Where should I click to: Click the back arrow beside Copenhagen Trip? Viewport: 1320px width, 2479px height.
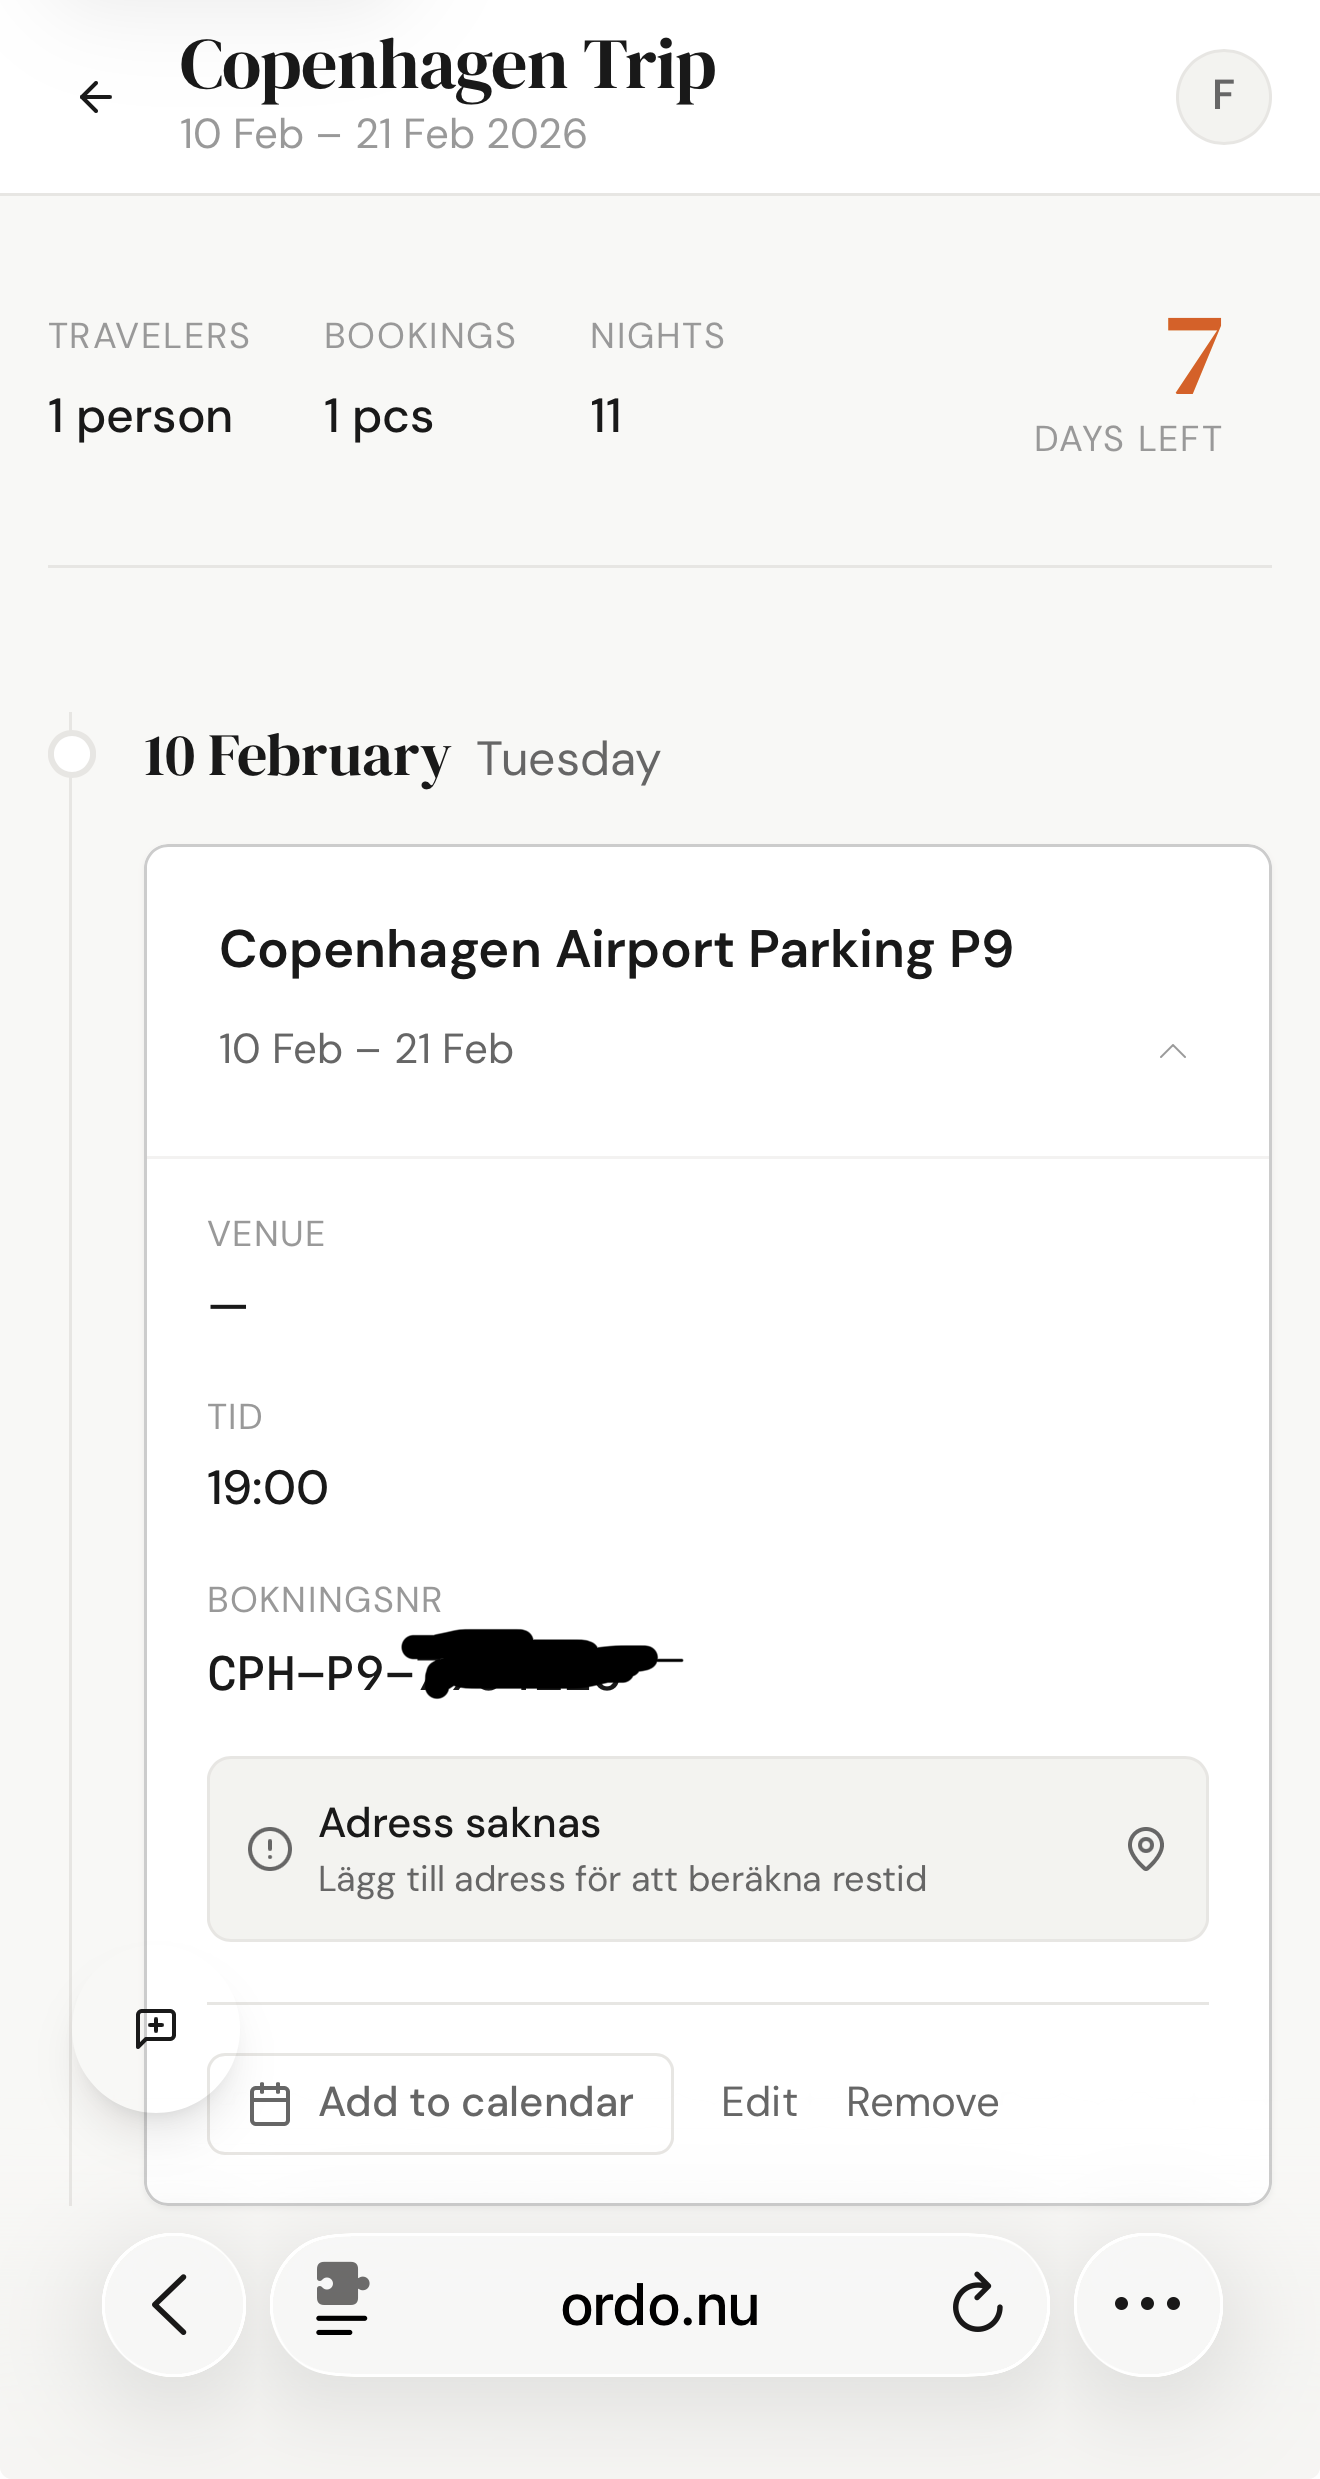click(96, 97)
